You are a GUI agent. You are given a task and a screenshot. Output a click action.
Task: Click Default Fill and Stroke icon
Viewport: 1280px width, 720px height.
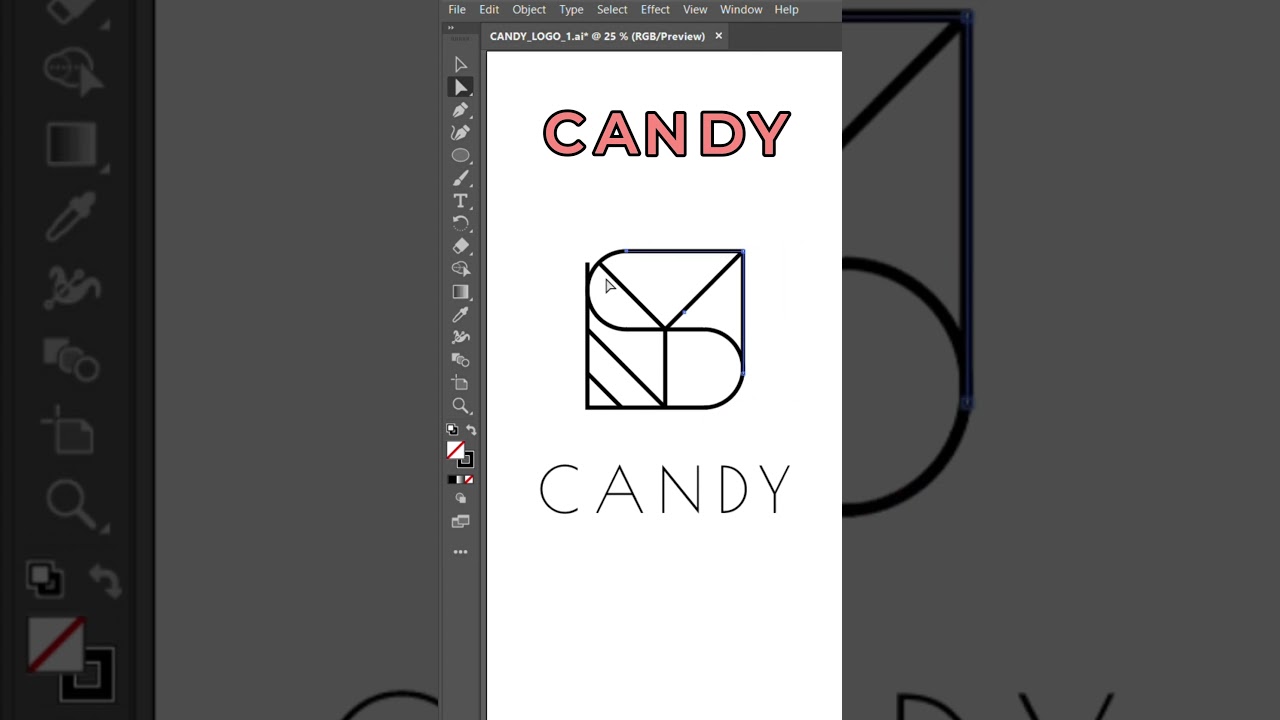tap(452, 430)
